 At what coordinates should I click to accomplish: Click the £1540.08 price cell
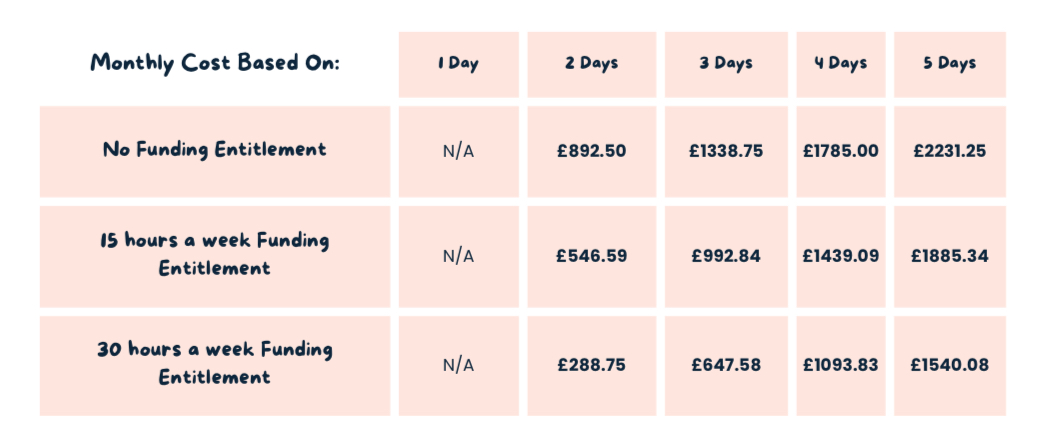point(950,366)
